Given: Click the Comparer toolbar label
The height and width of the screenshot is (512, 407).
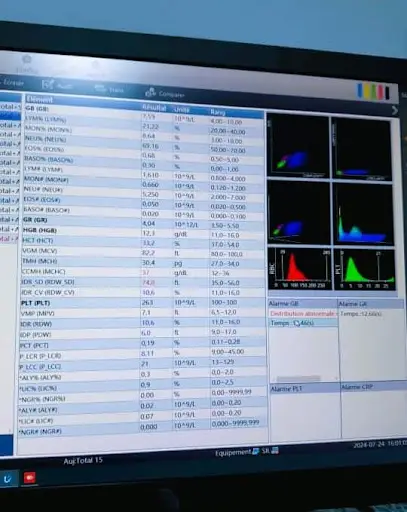Looking at the screenshot, I should [171, 95].
